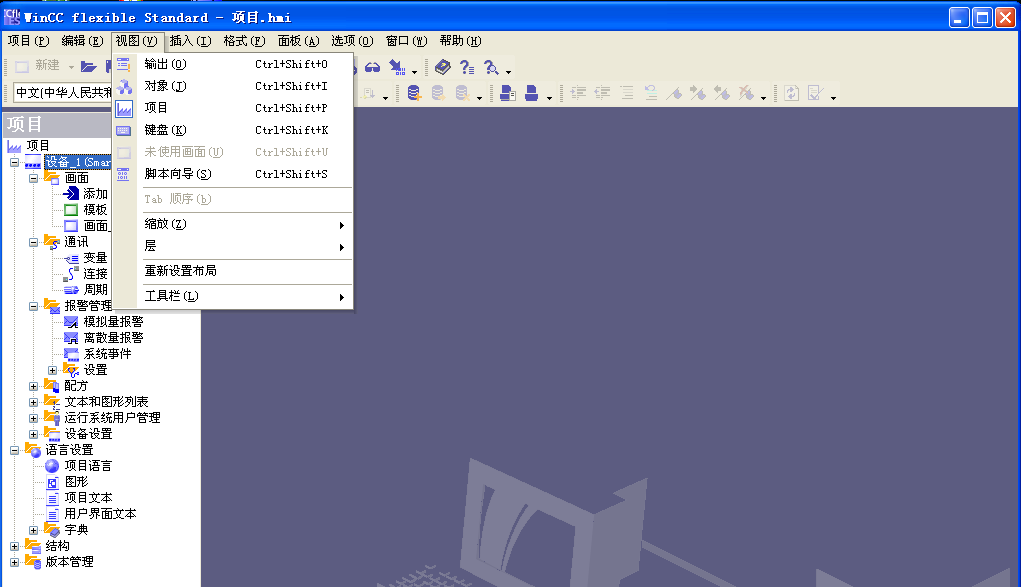The height and width of the screenshot is (587, 1021).
Task: Collapse the 报警管理 alarm management folder
Action: (33, 306)
